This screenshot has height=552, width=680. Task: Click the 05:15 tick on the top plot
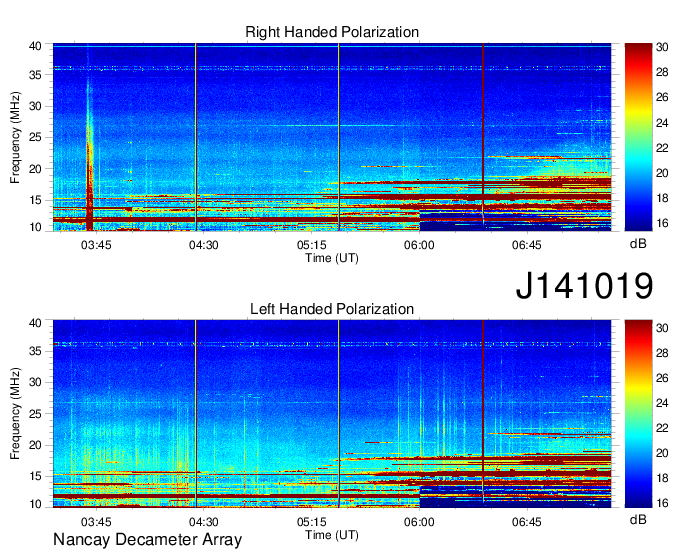coord(311,245)
